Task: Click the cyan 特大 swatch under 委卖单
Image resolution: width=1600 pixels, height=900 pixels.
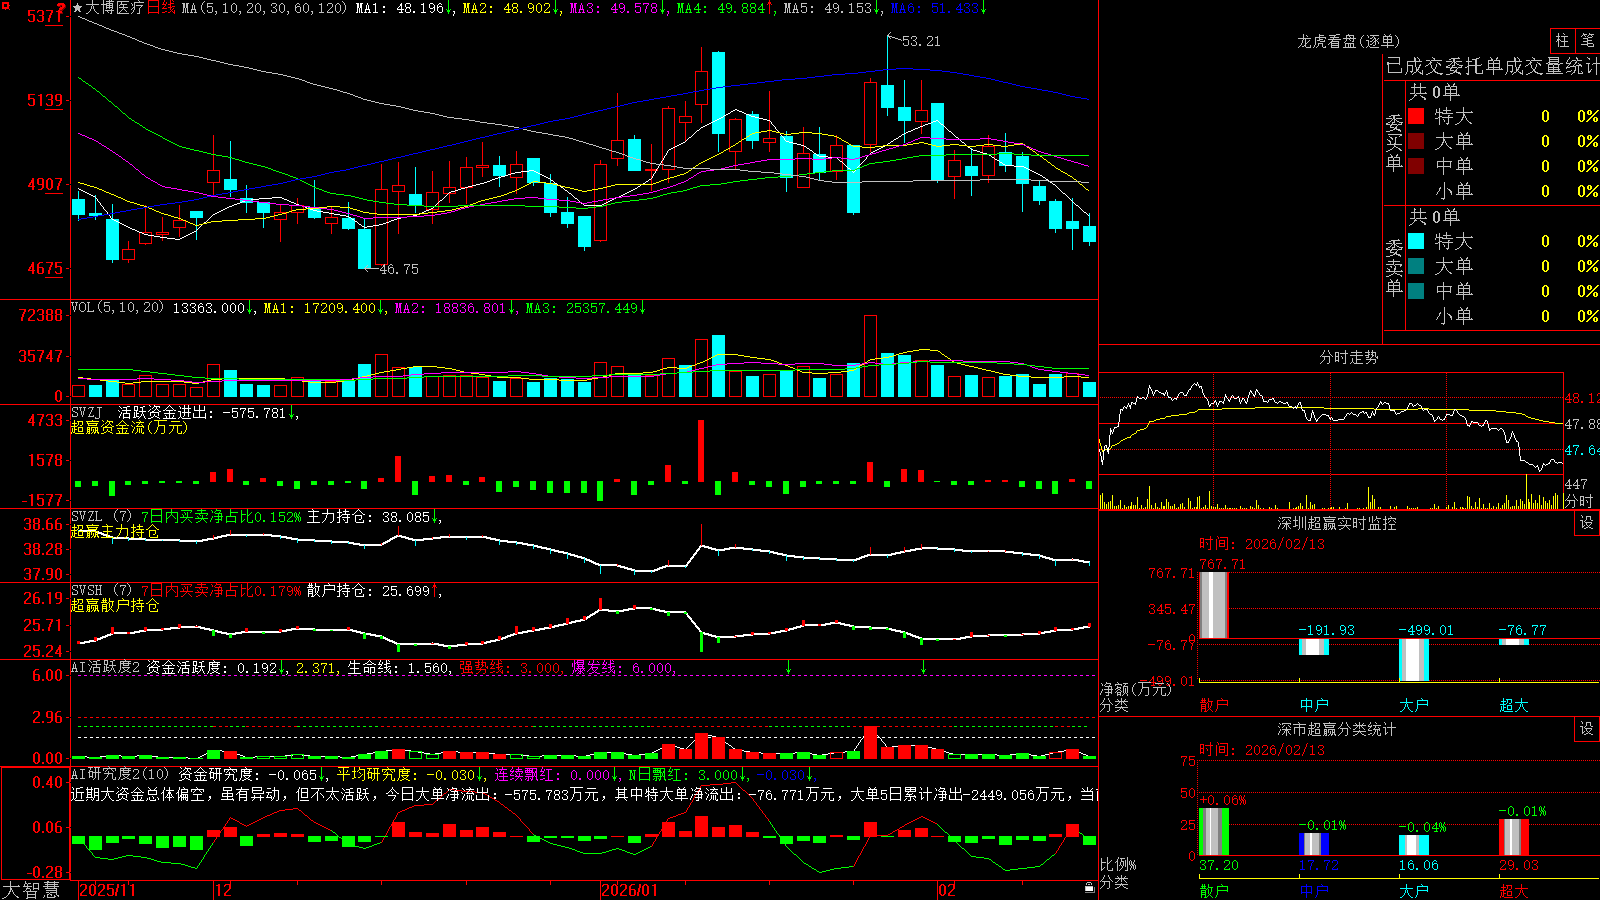Action: tap(1416, 241)
